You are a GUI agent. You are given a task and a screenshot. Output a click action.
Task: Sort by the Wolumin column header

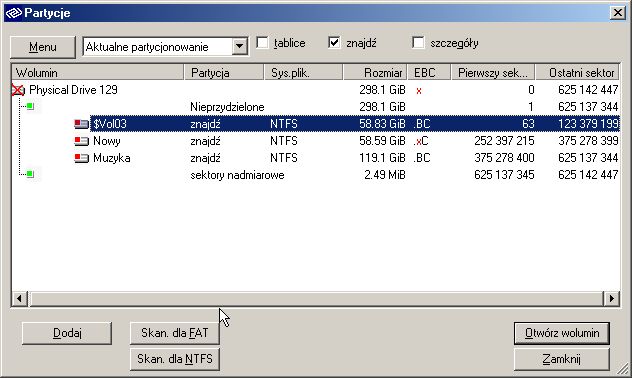click(x=98, y=73)
